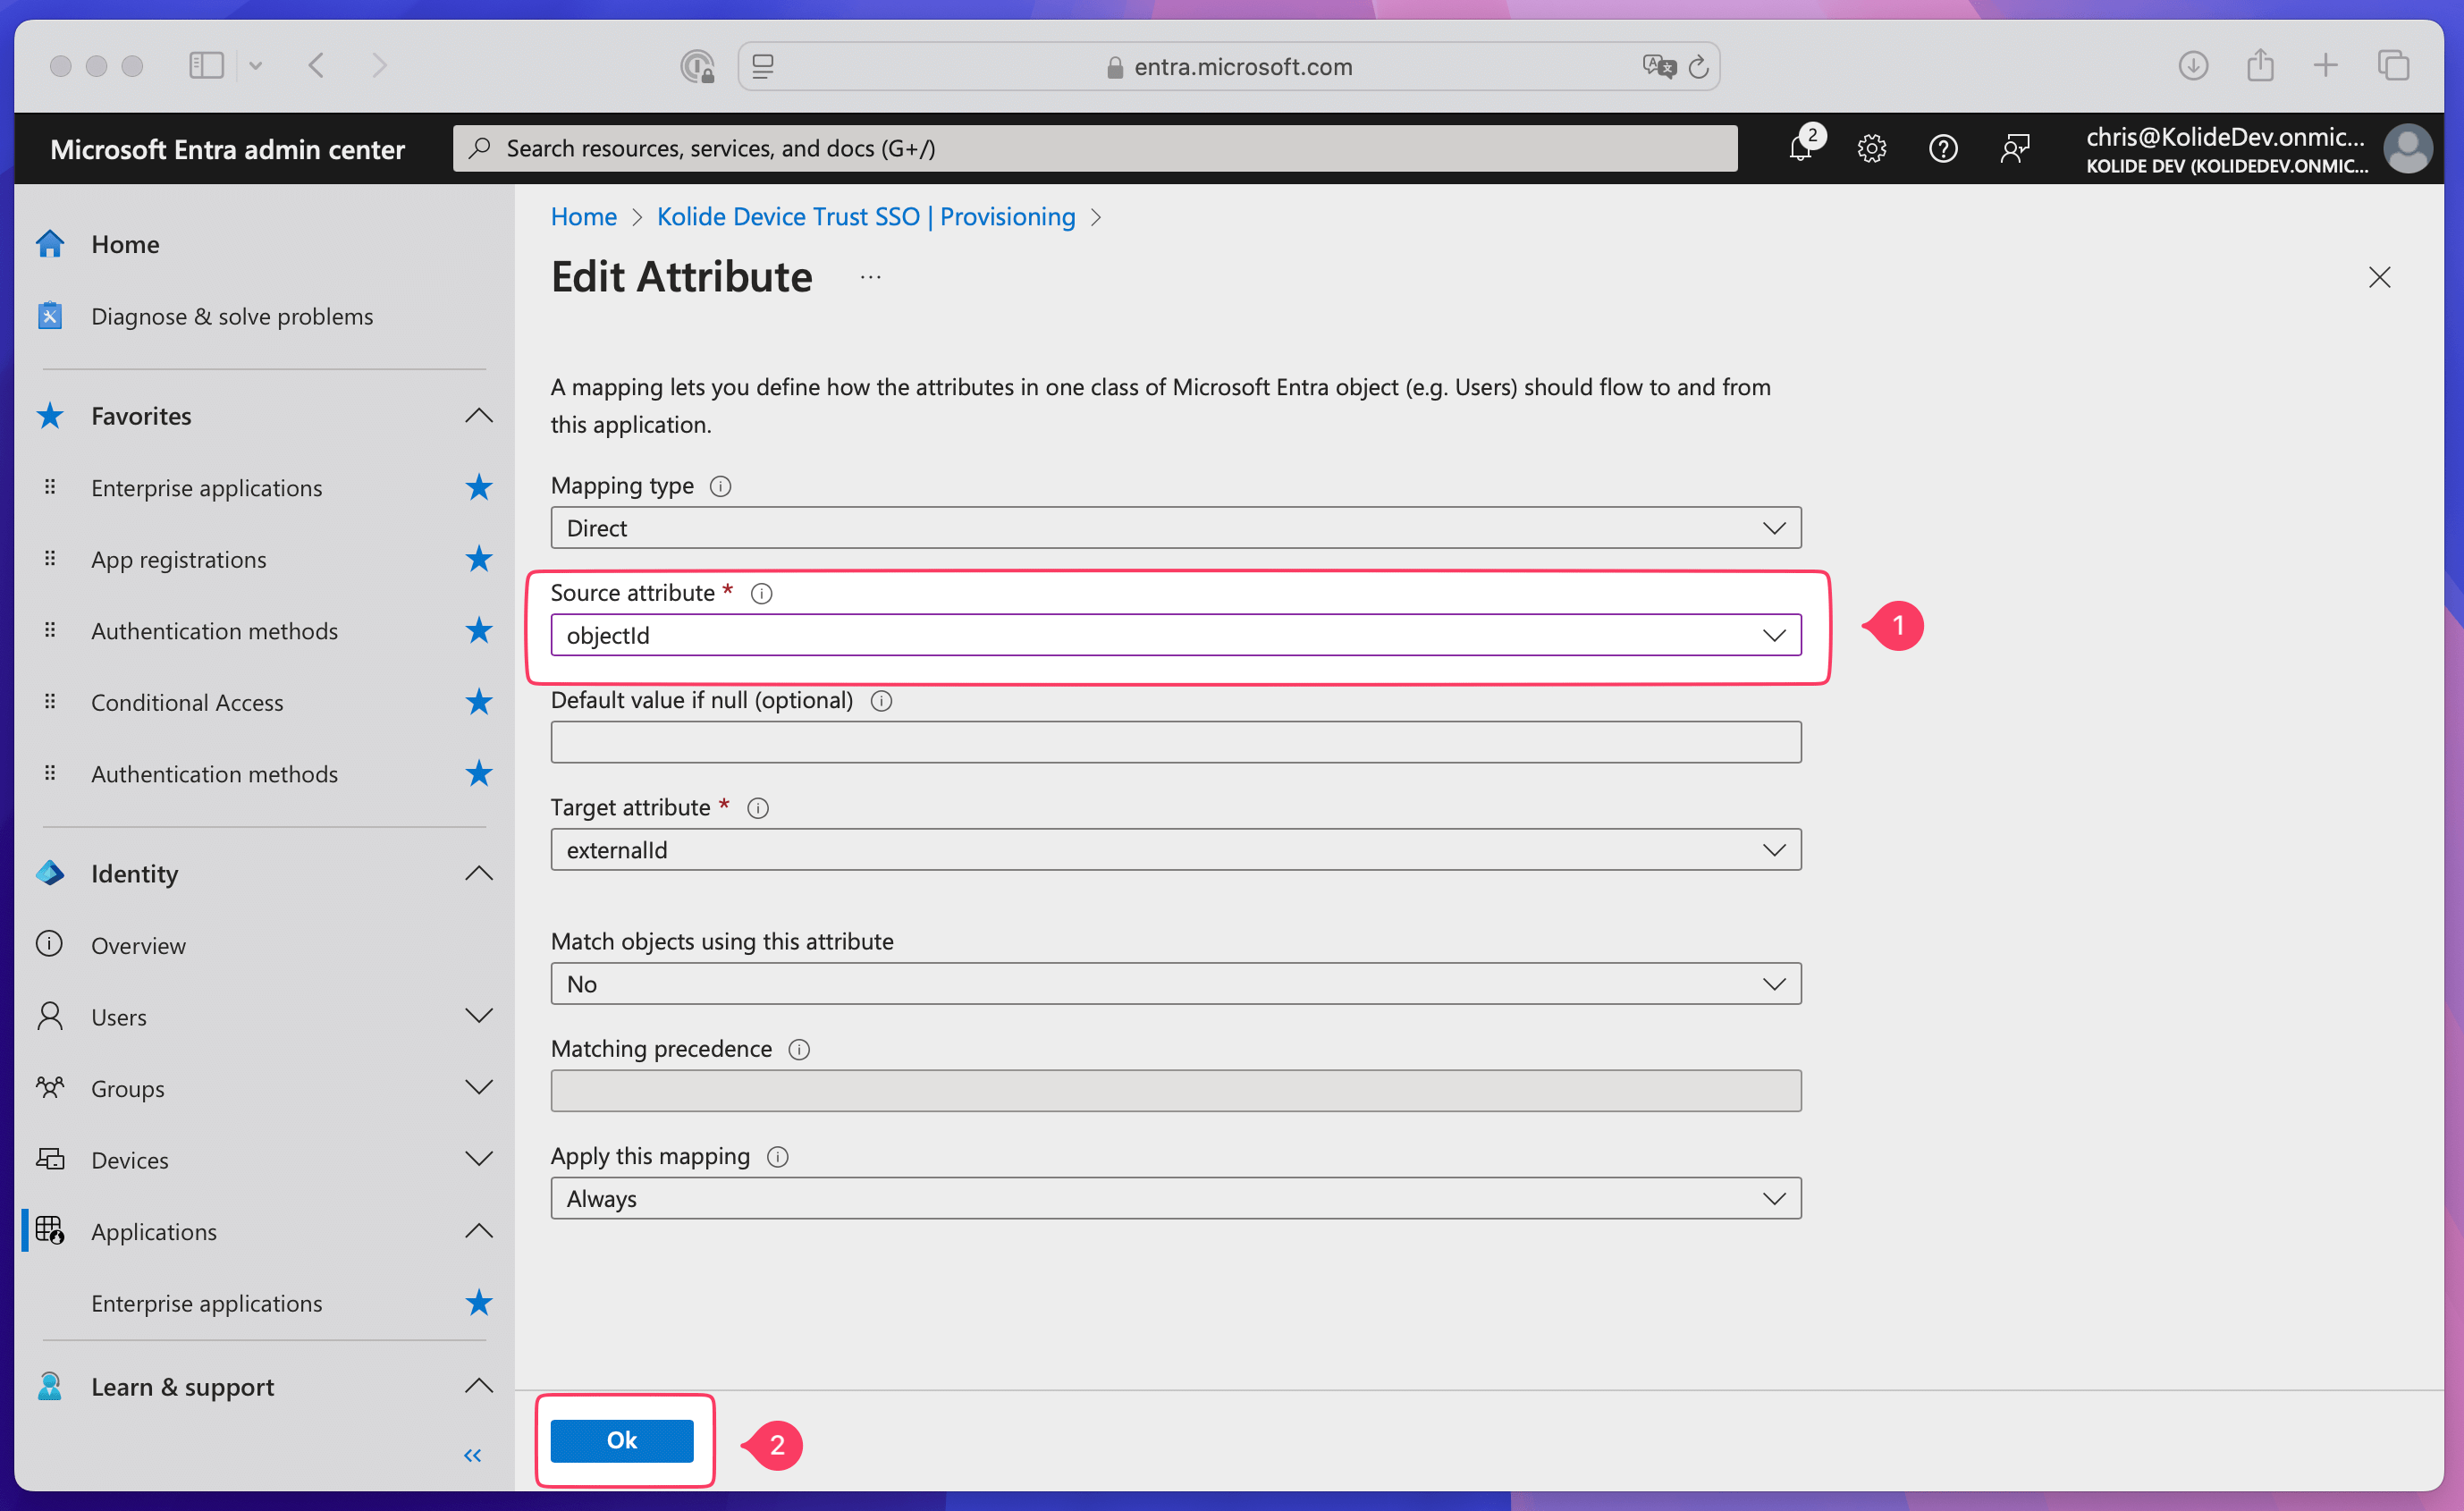Toggle the Conditional Access favorite star
The height and width of the screenshot is (1511, 2464).
pos(479,702)
